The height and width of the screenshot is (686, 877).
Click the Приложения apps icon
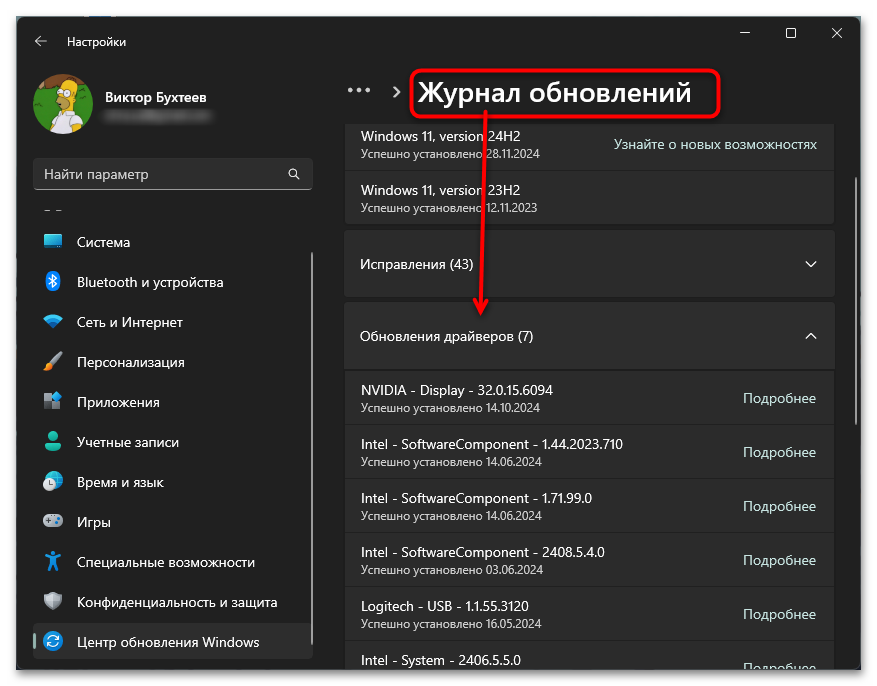click(x=53, y=401)
